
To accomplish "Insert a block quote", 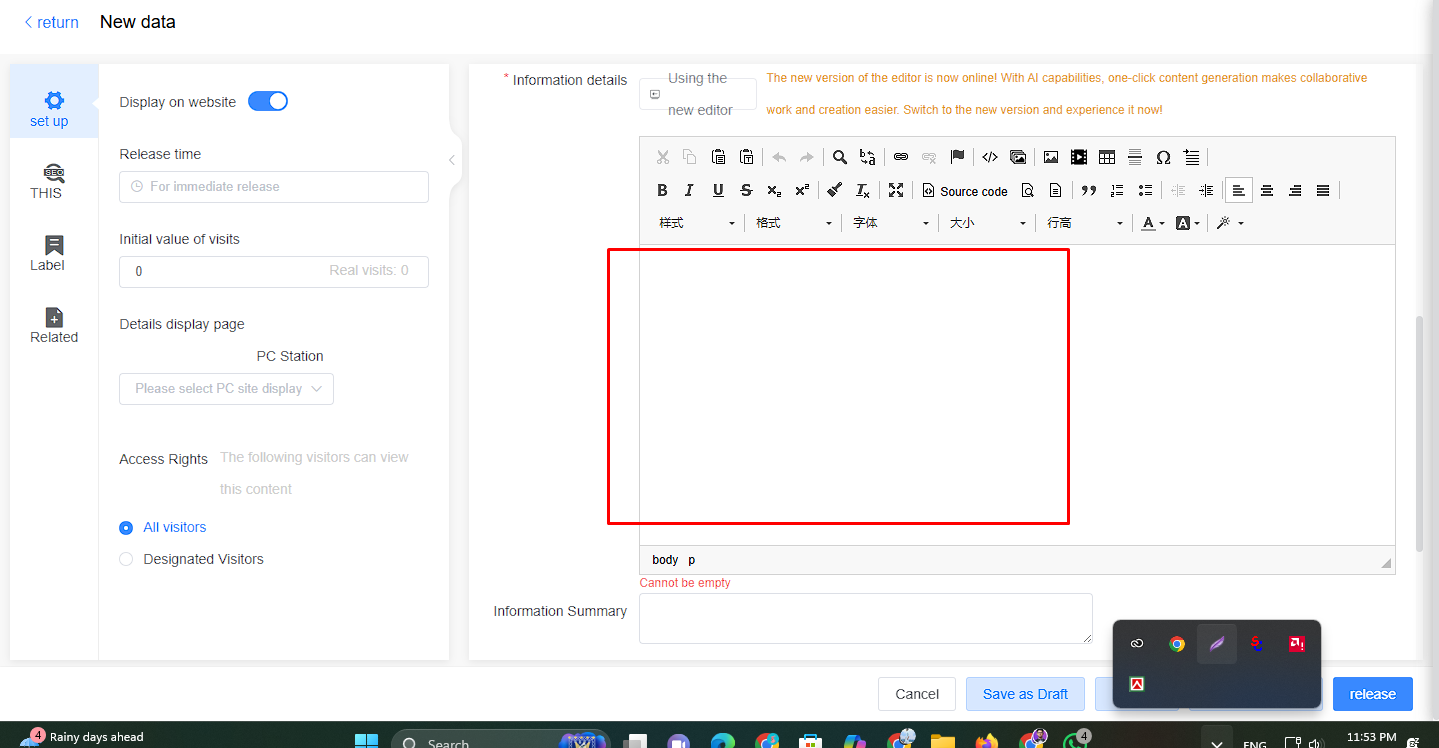I will 1089,190.
